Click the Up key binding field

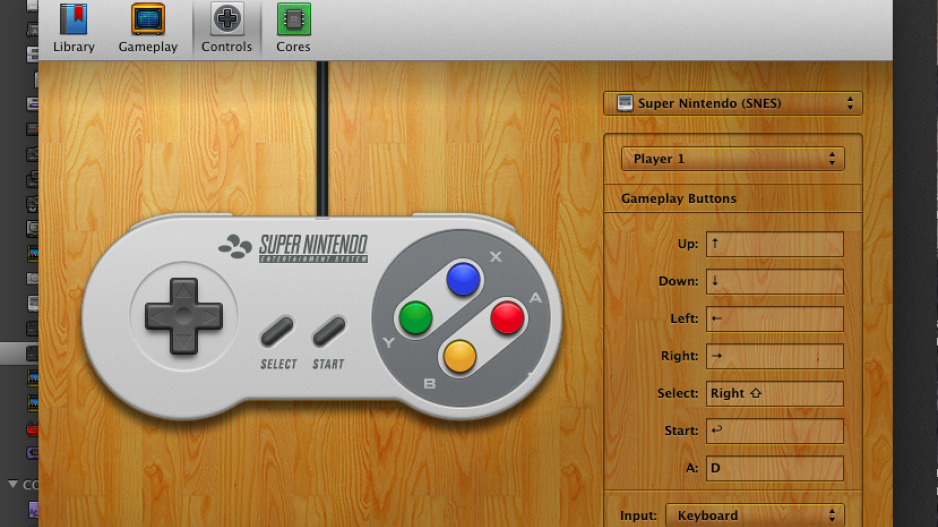click(775, 244)
